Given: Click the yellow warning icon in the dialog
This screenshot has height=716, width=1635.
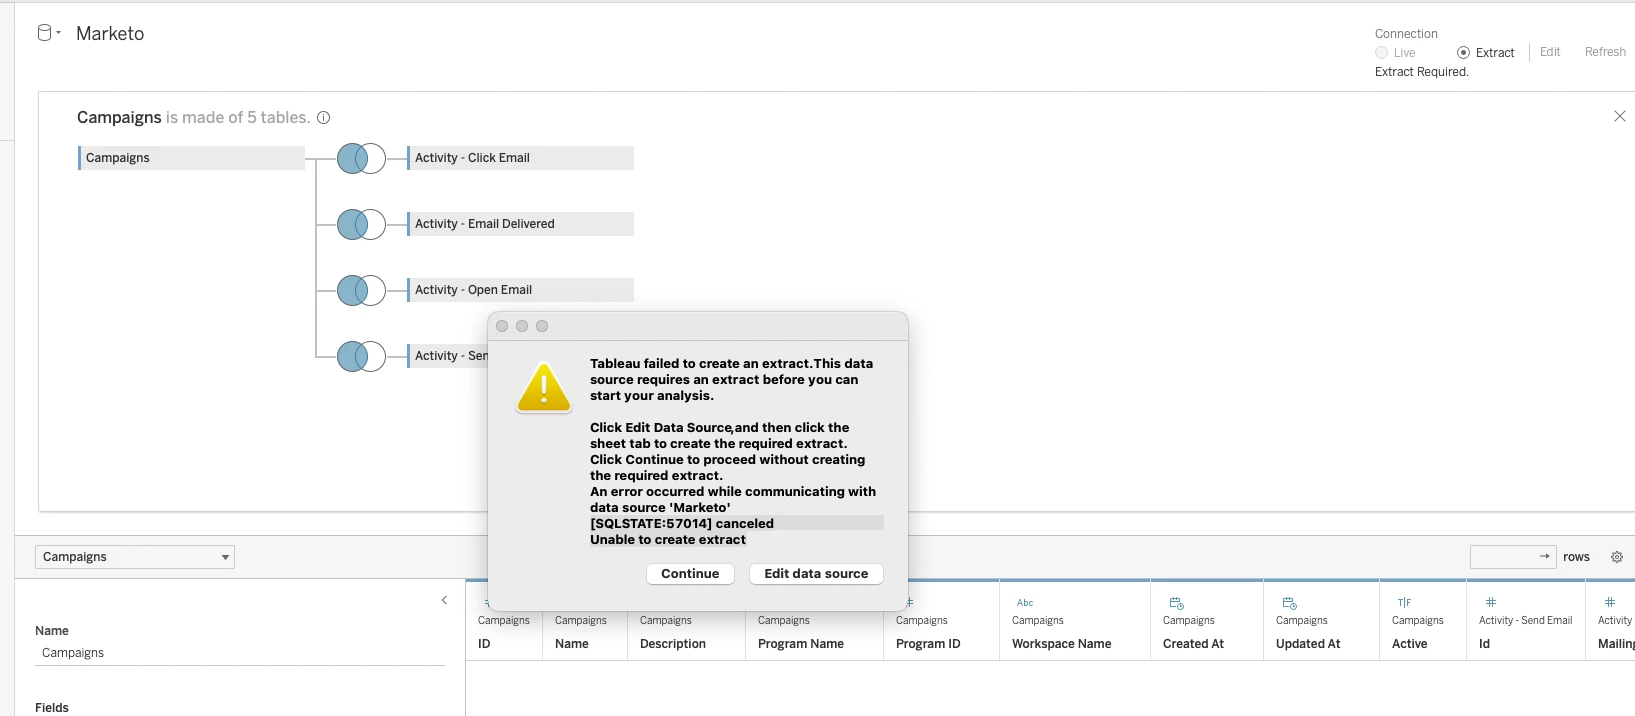Looking at the screenshot, I should click(x=544, y=388).
